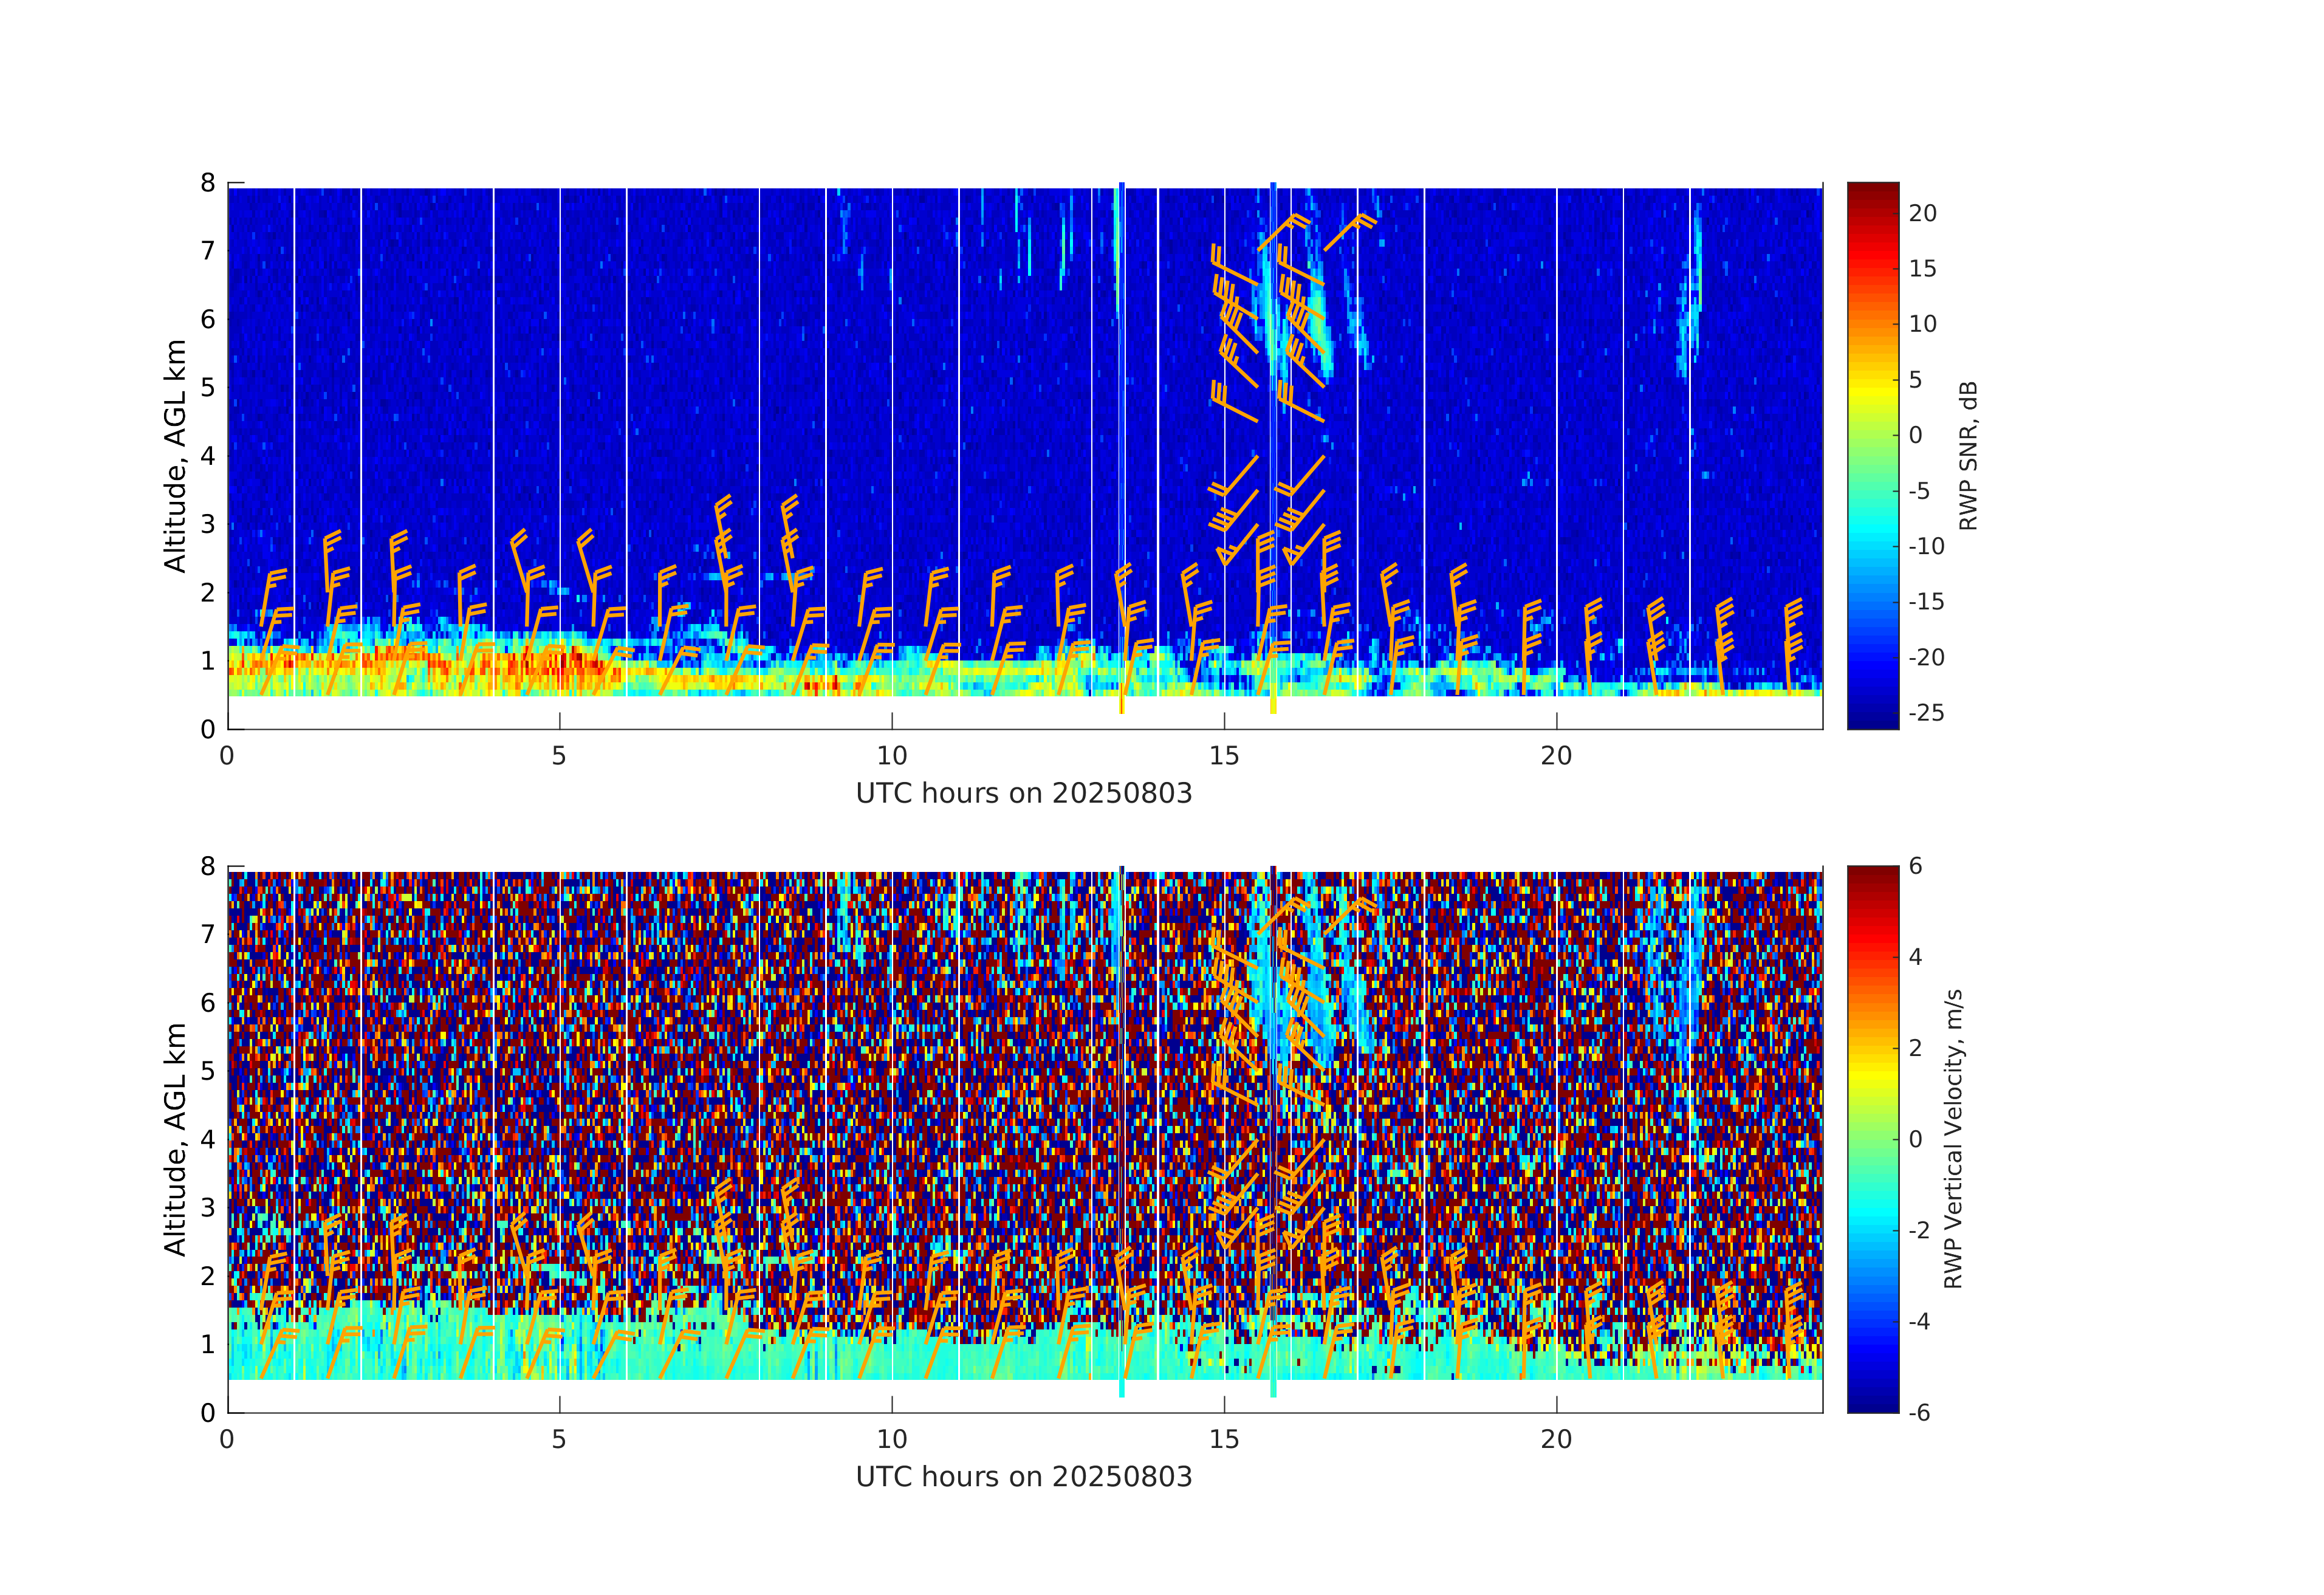Click the 6 m/s tick on the velocity colorbar

coord(1916,866)
